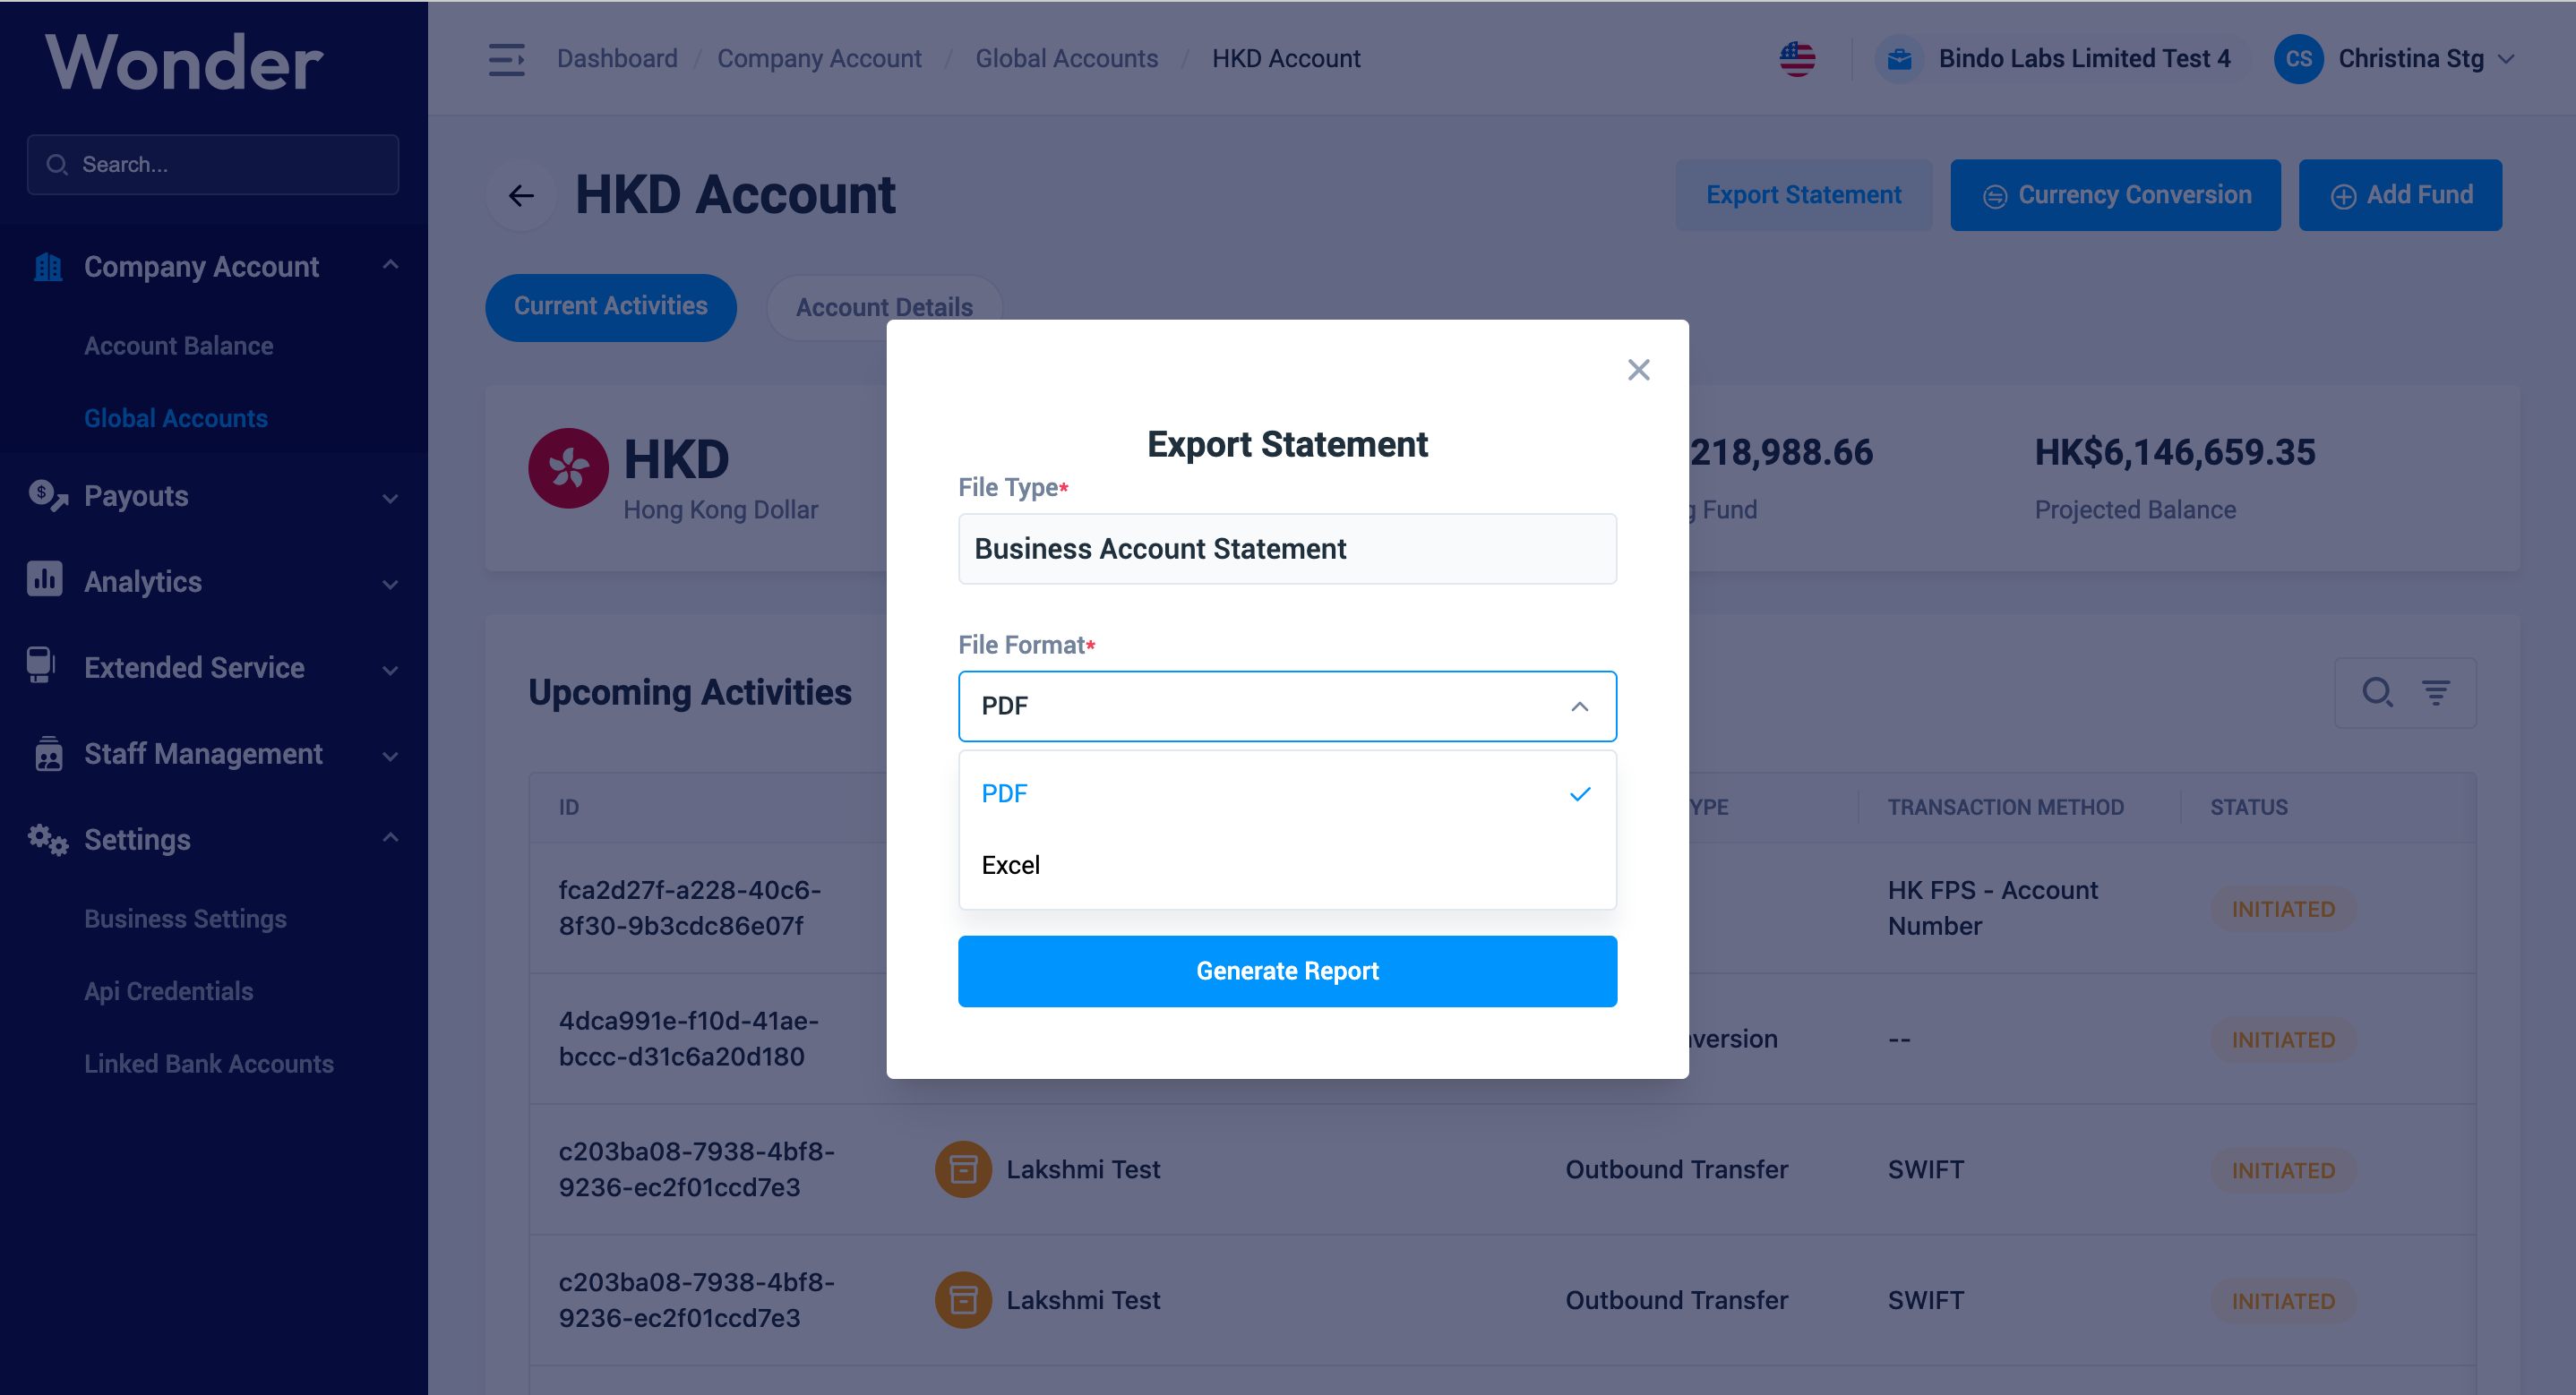Close the Export Statement dialog

click(1638, 370)
